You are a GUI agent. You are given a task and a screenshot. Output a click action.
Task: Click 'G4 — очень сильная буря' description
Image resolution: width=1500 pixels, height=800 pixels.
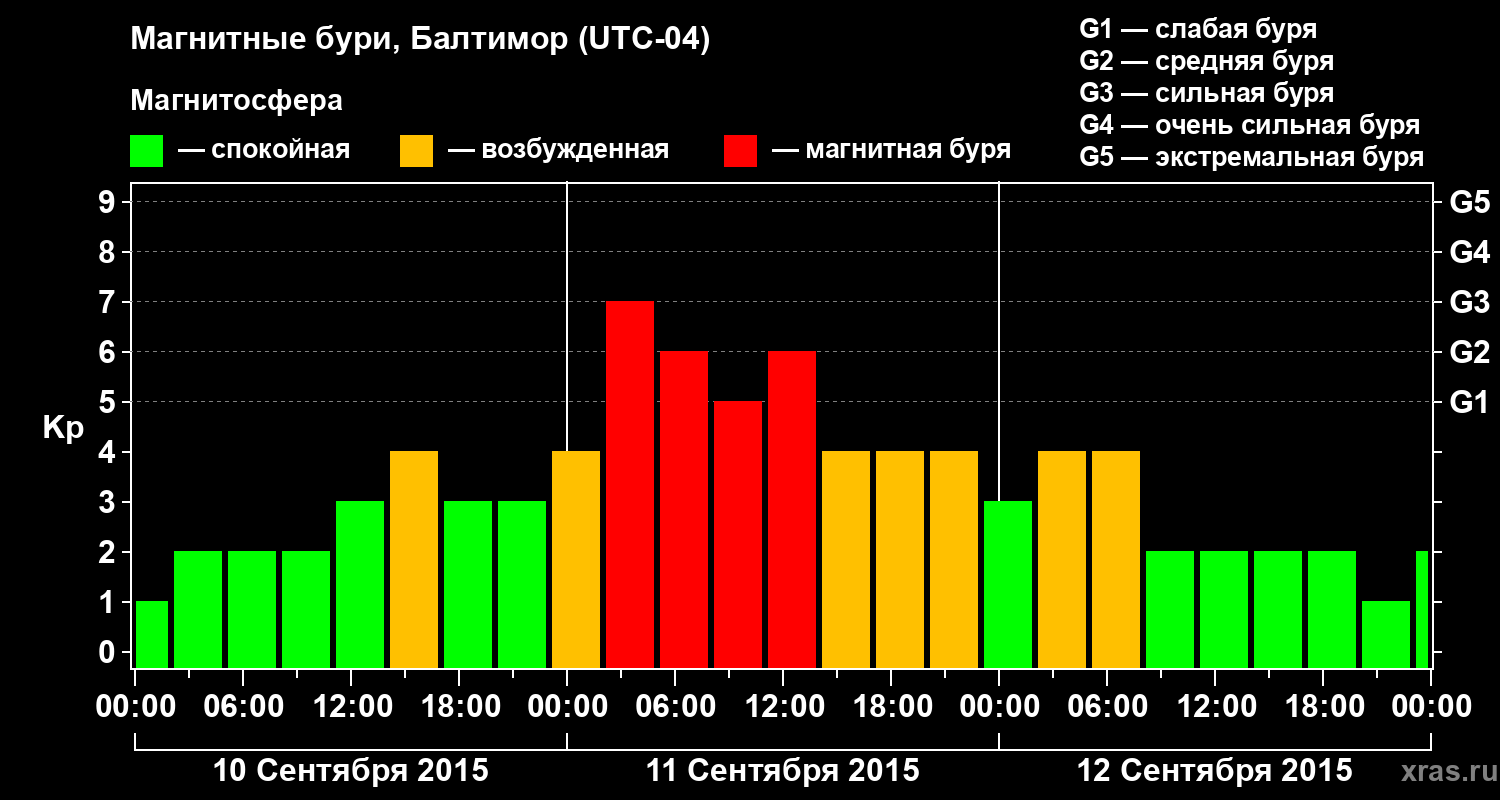(1249, 125)
